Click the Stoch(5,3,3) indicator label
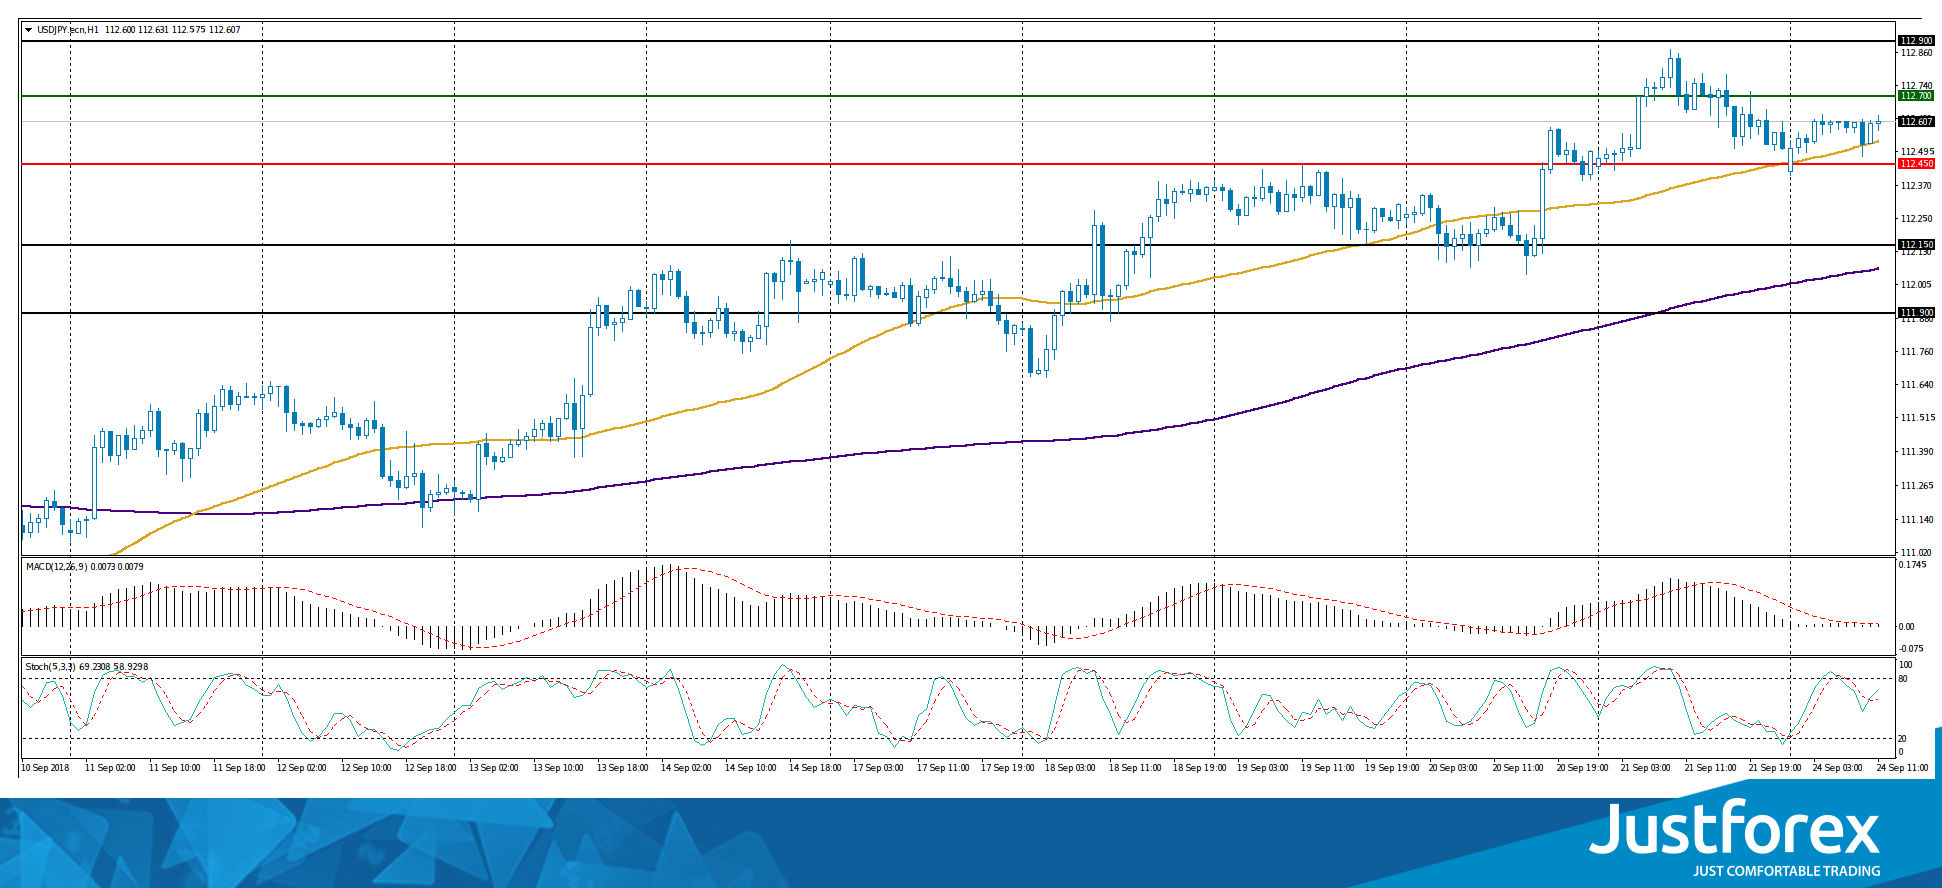1942x888 pixels. pyautogui.click(x=51, y=666)
